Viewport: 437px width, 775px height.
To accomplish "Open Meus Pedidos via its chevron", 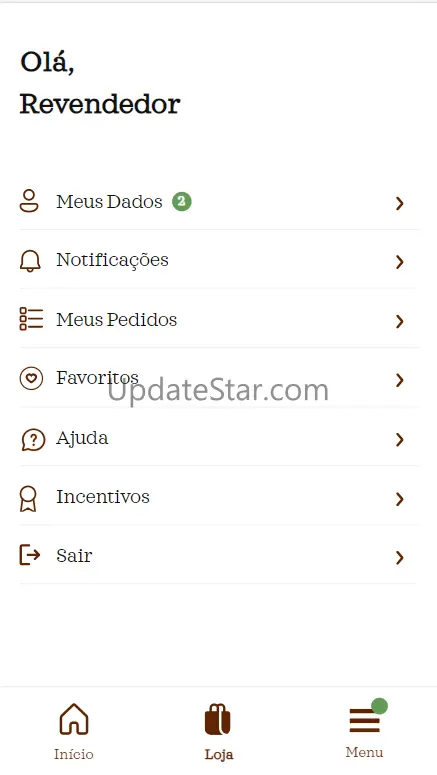I will [400, 321].
